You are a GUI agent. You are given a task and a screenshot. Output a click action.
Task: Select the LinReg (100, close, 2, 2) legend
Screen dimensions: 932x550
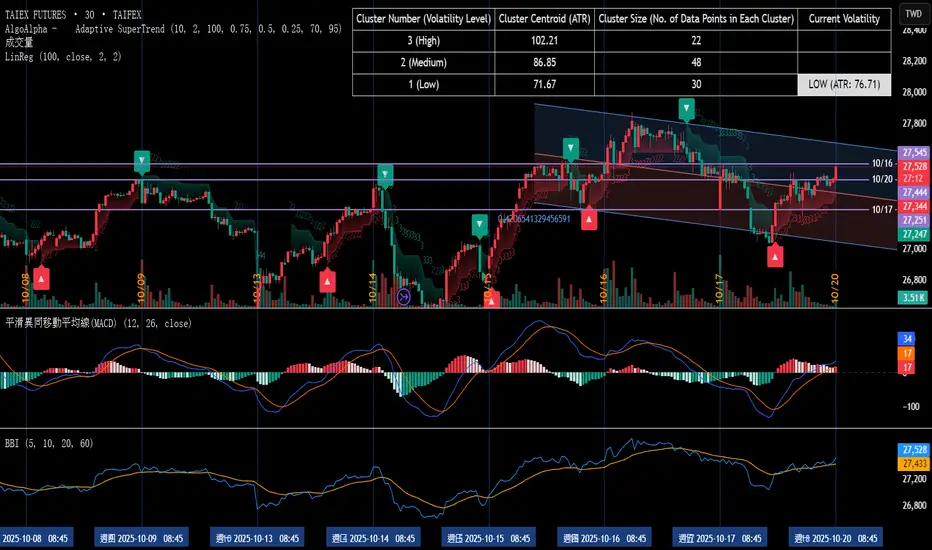(x=63, y=56)
